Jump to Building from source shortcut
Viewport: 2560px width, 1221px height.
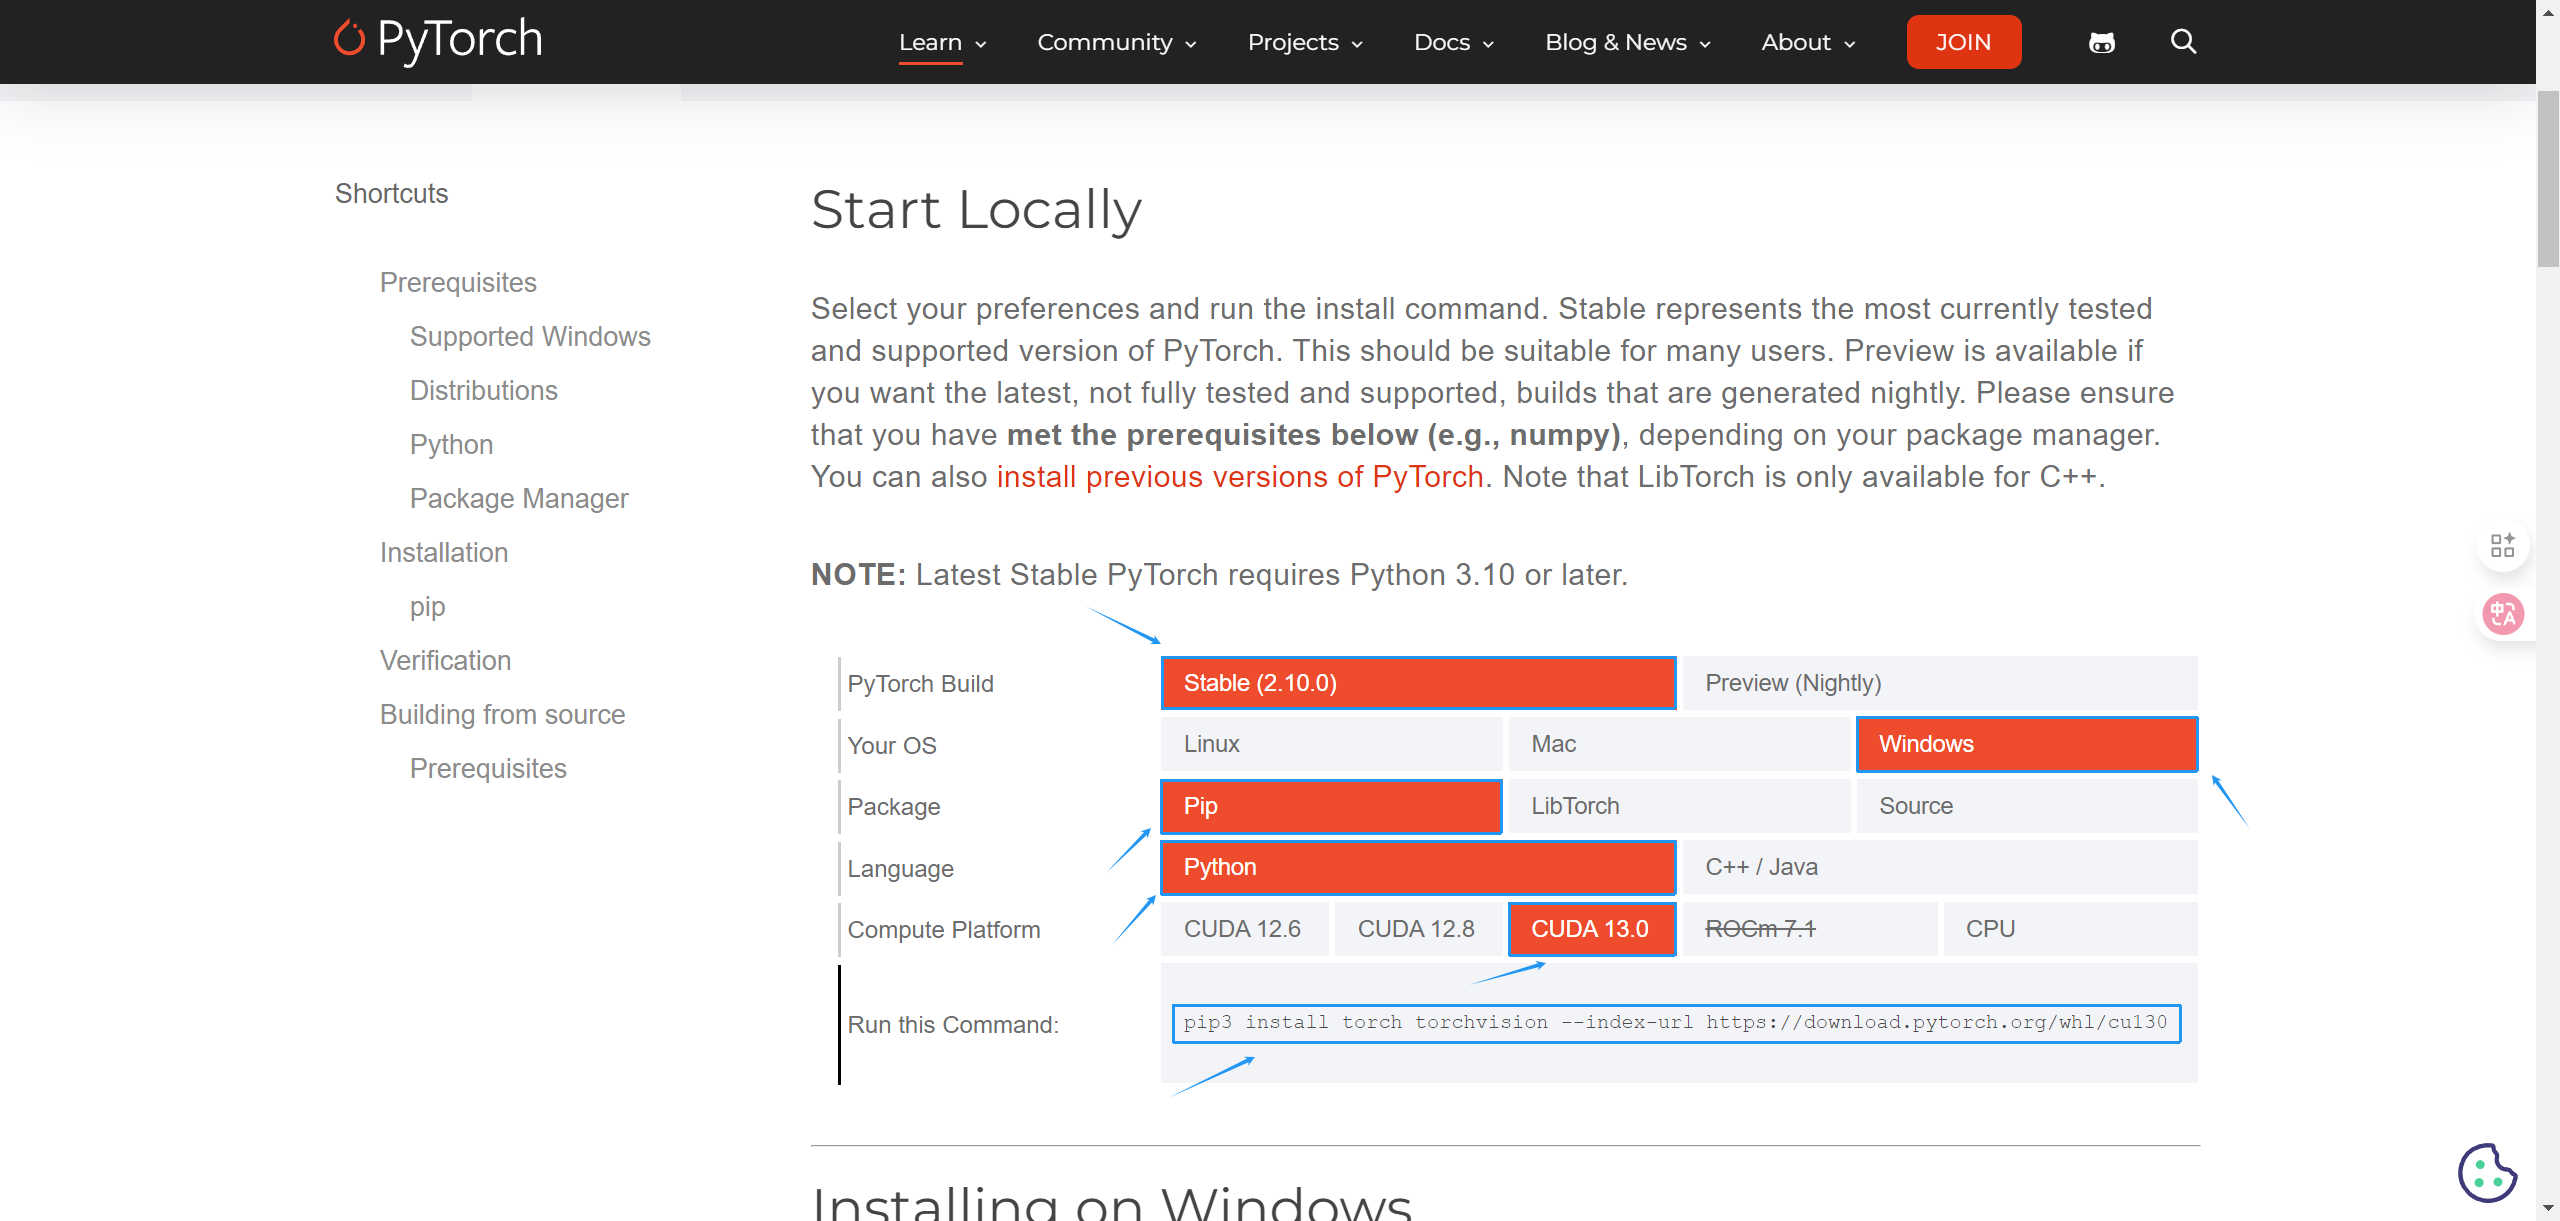click(x=502, y=714)
